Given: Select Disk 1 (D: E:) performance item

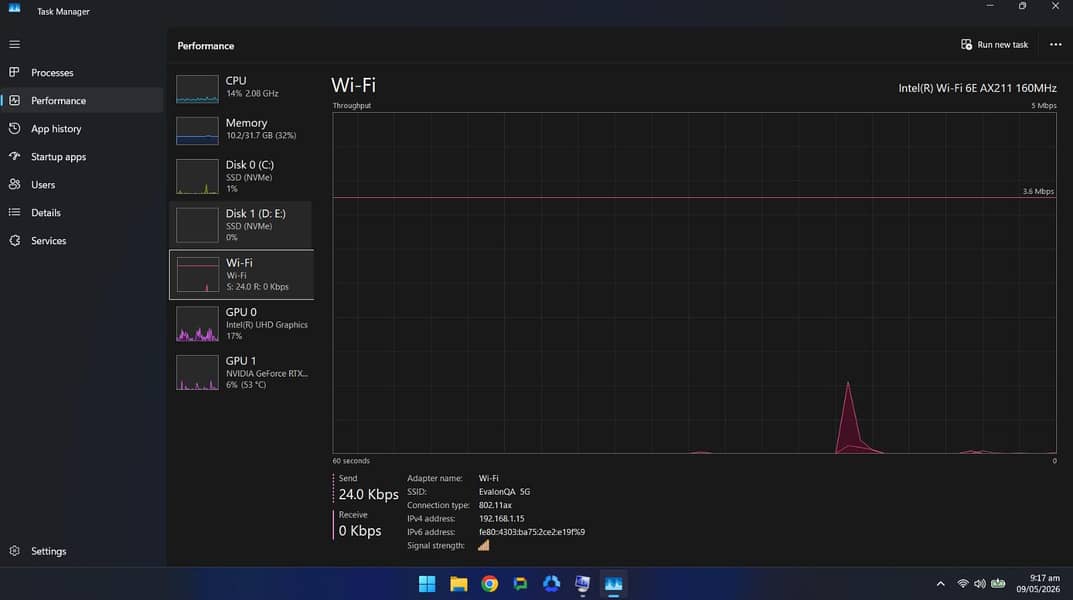Looking at the screenshot, I should (242, 225).
